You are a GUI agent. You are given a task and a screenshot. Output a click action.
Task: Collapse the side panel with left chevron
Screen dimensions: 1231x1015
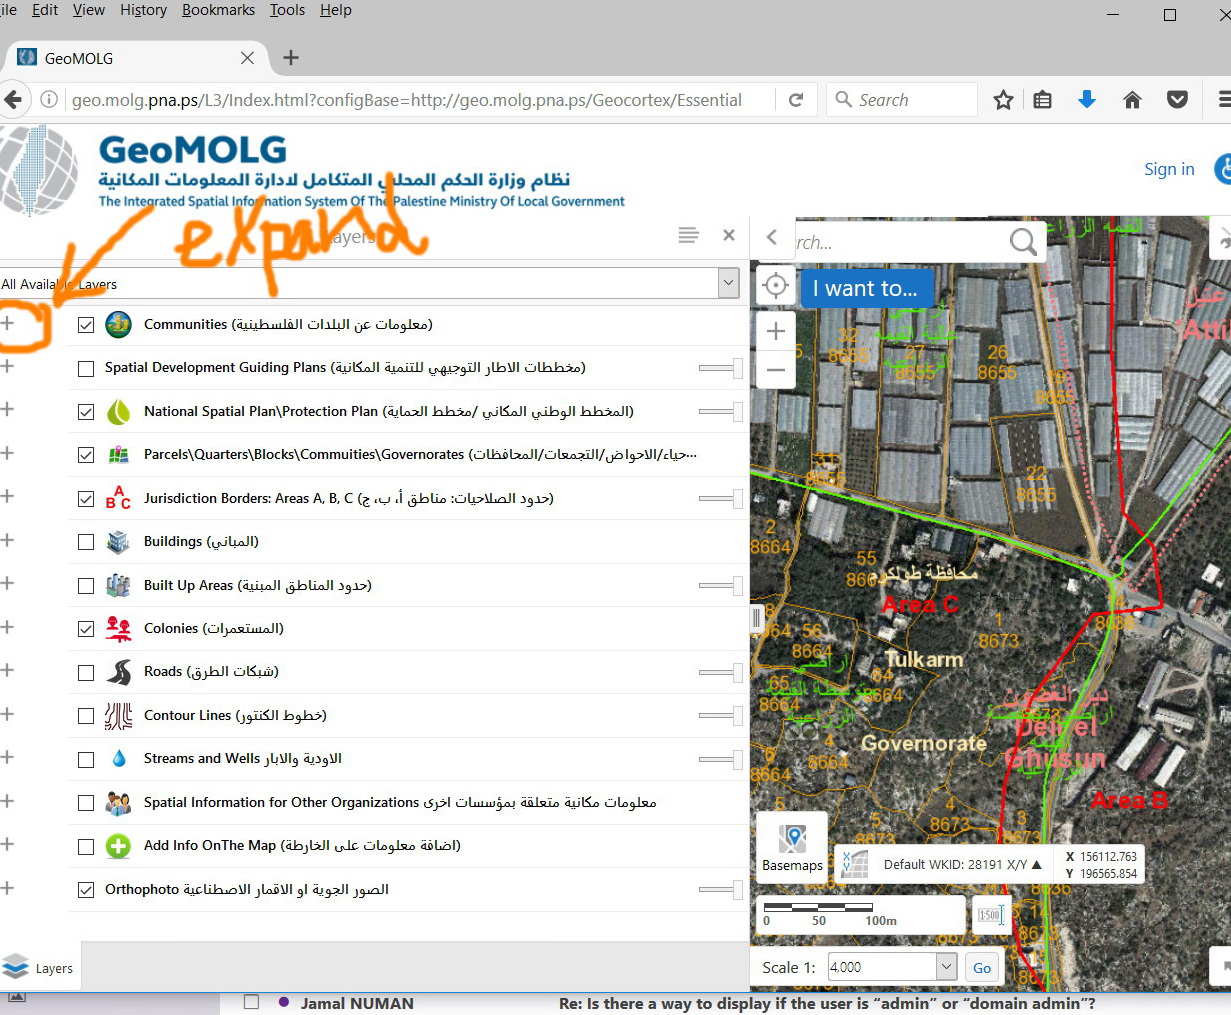pyautogui.click(x=772, y=237)
